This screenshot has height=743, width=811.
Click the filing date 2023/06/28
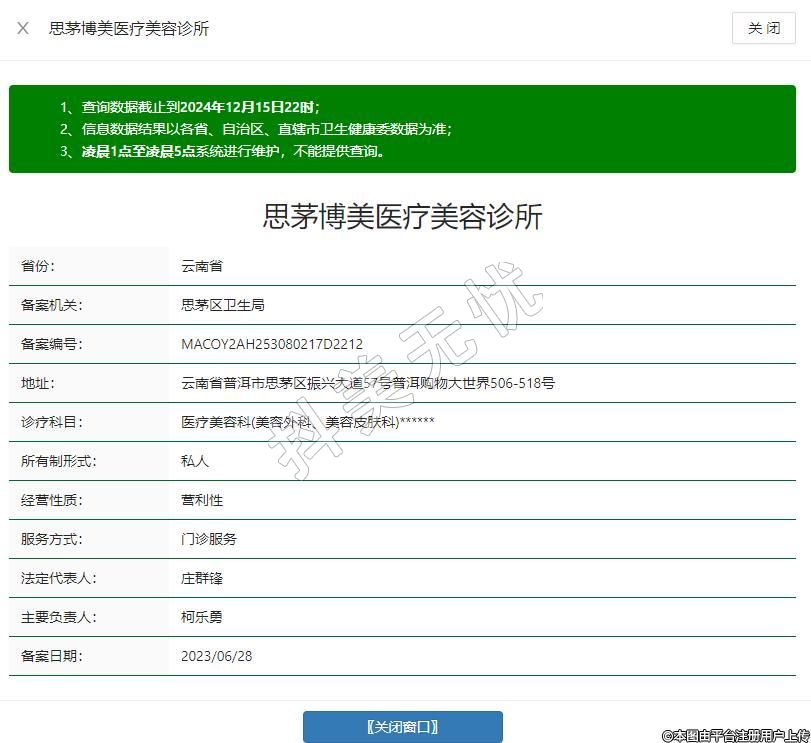pyautogui.click(x=217, y=656)
